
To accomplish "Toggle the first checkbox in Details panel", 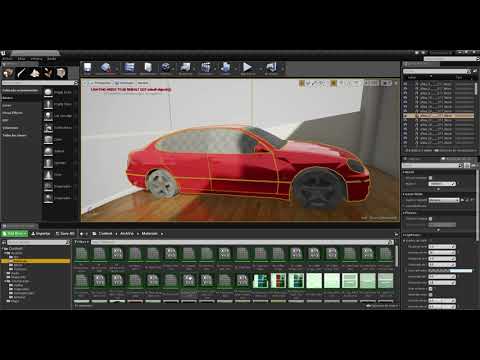I will coord(430,178).
